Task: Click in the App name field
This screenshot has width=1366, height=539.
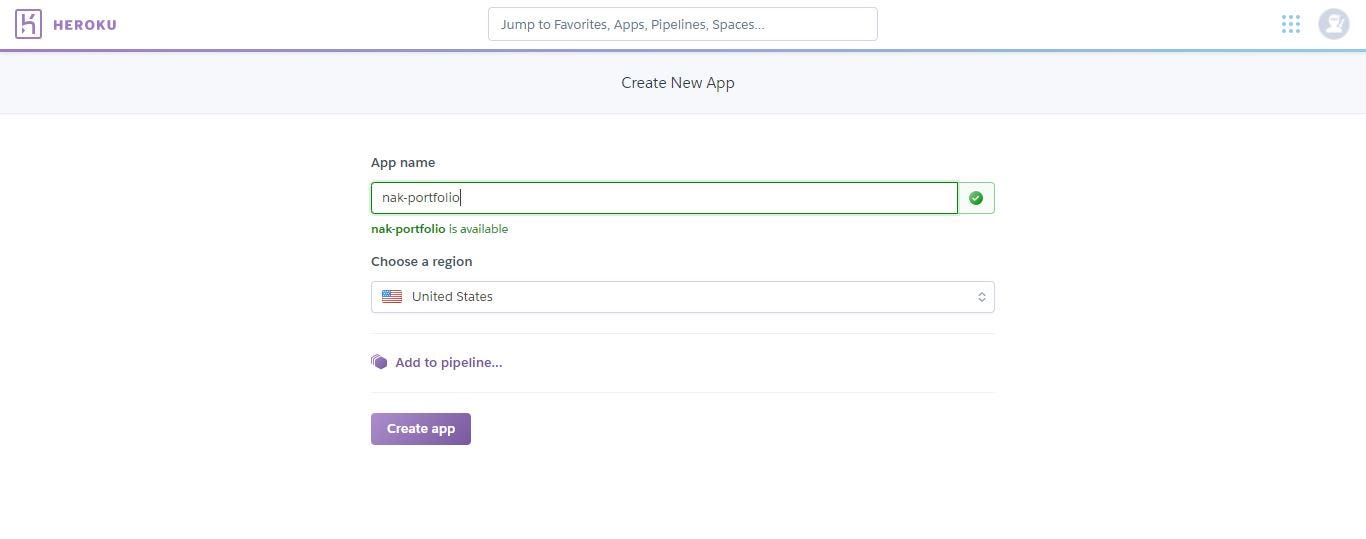Action: coord(664,198)
